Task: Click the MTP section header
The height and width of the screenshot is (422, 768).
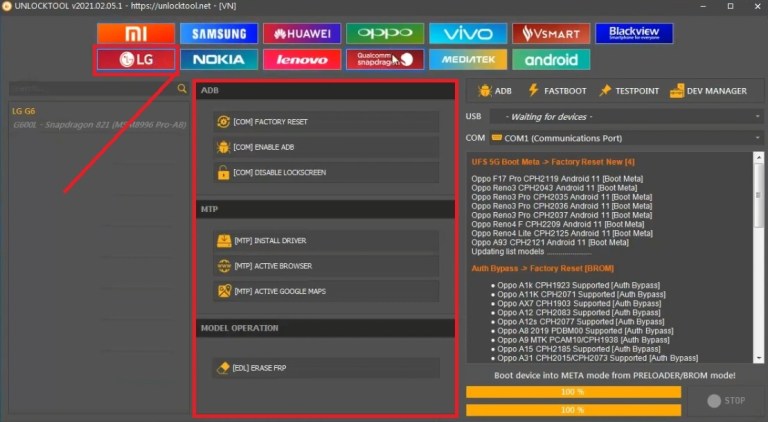Action: [x=326, y=209]
